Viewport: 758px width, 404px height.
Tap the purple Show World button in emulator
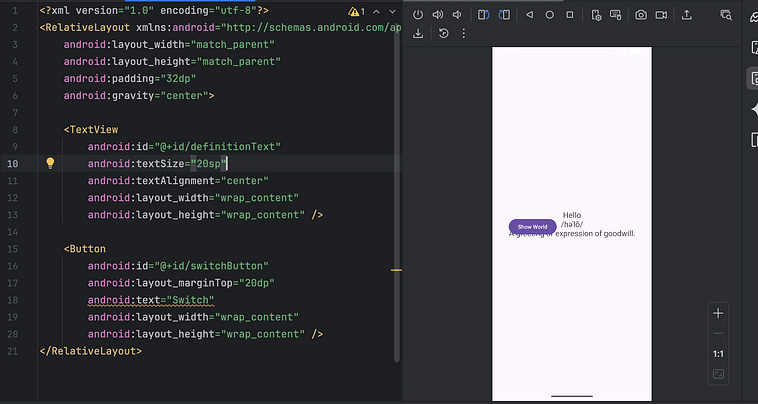(532, 227)
